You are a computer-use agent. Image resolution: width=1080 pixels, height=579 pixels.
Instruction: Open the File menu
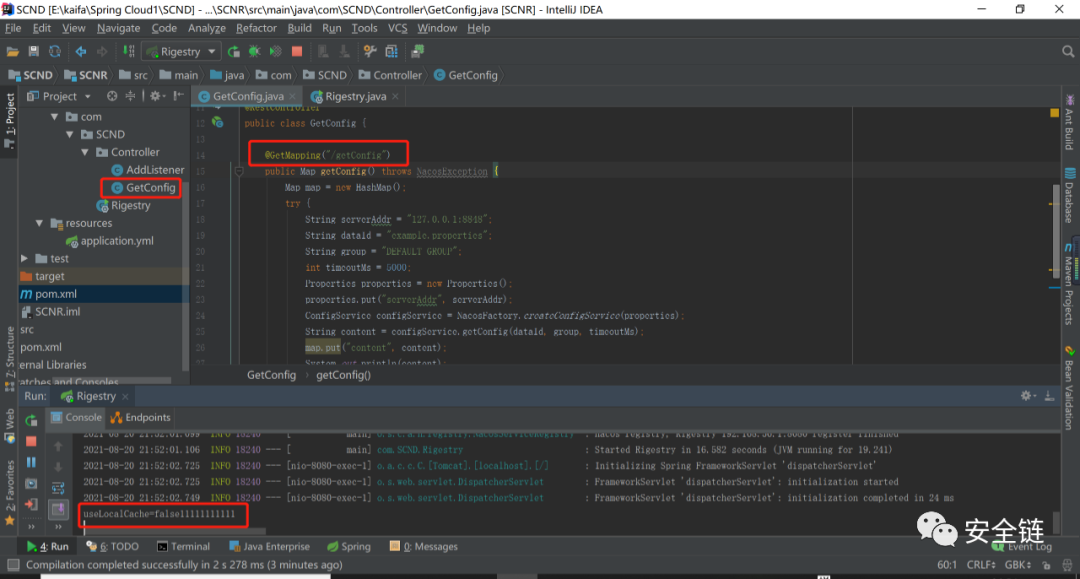[x=13, y=28]
